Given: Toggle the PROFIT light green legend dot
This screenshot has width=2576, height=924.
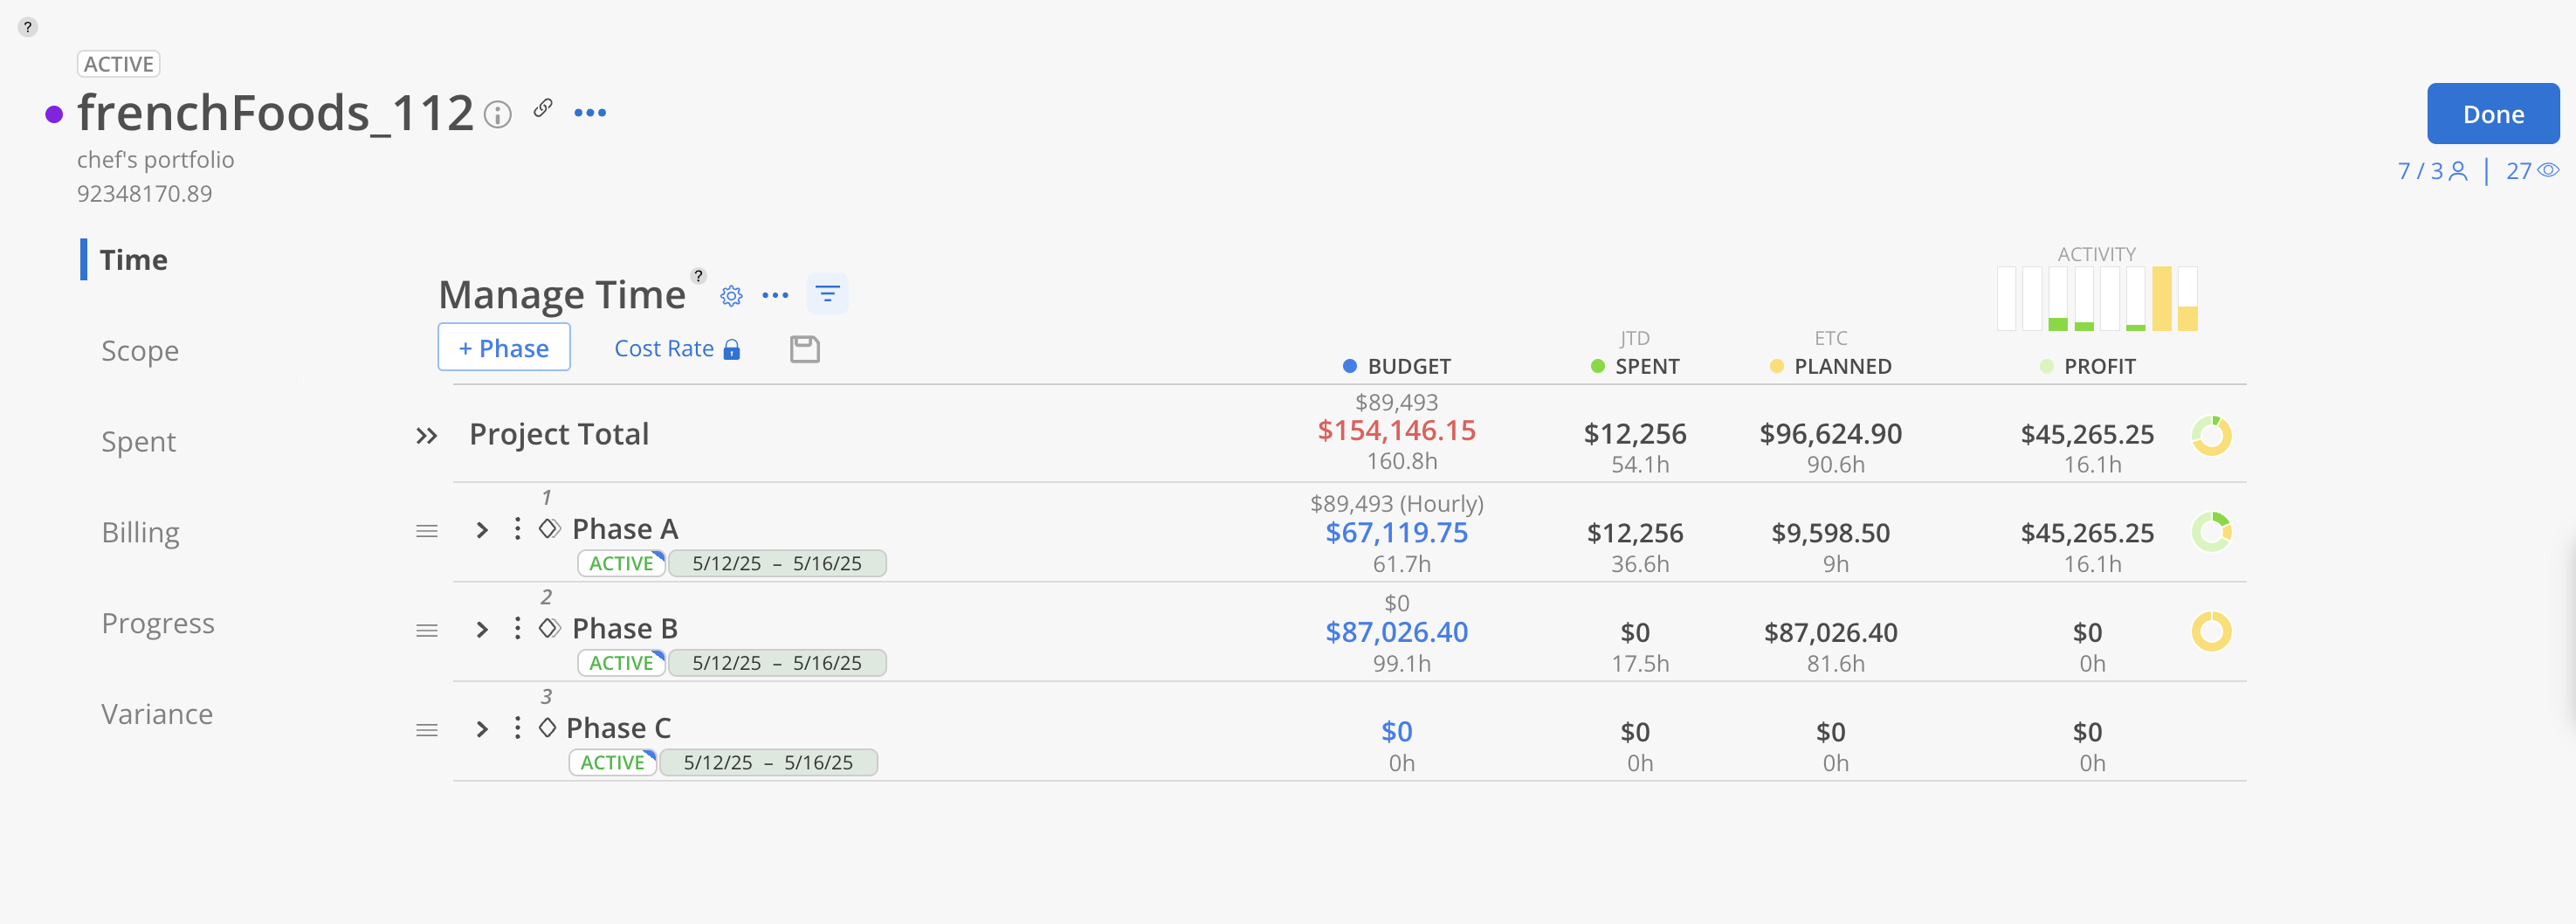Looking at the screenshot, I should [x=2046, y=367].
